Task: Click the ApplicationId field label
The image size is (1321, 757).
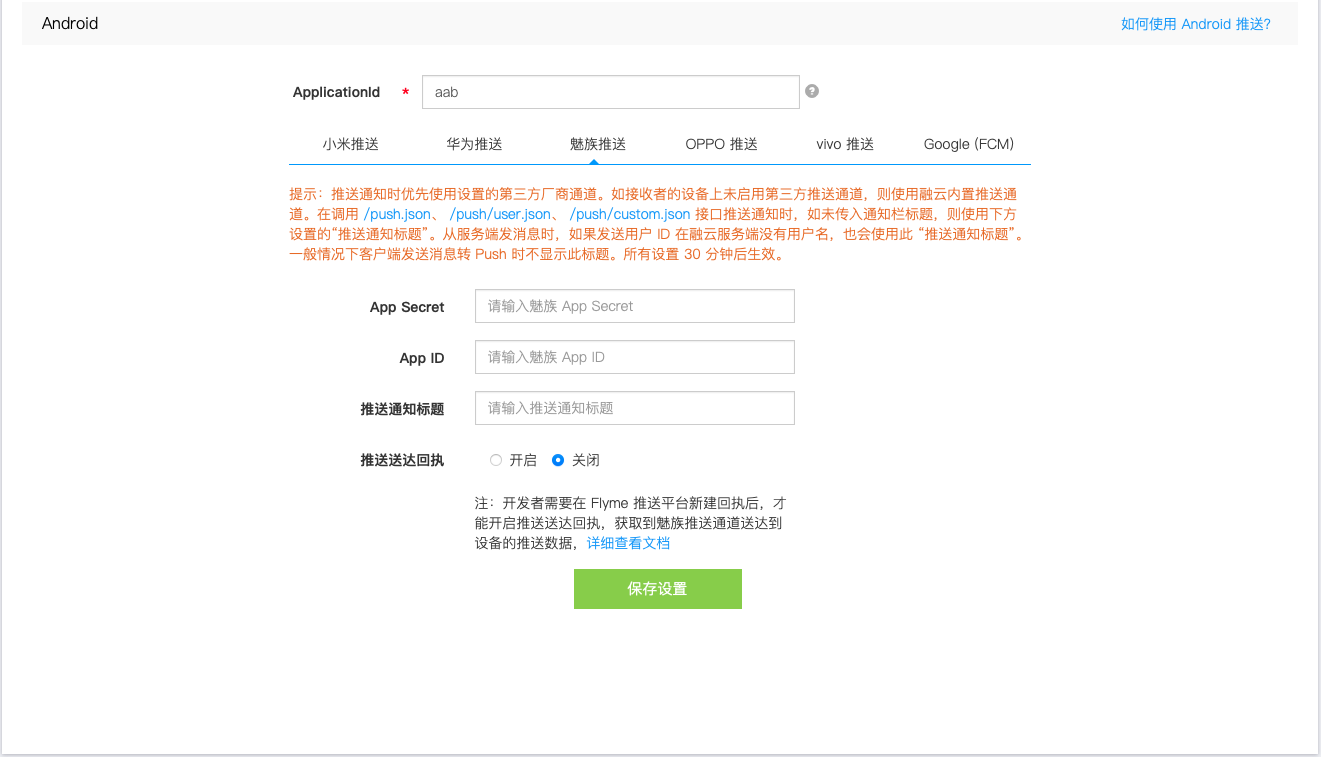Action: tap(336, 92)
